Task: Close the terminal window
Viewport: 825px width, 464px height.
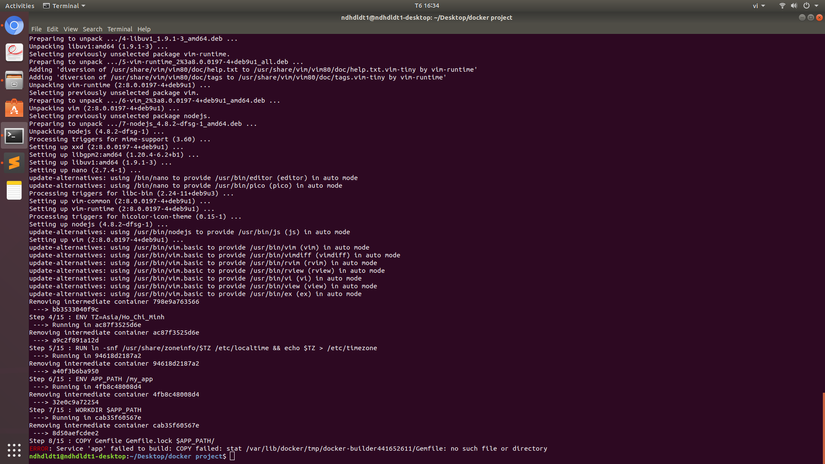Action: [819, 17]
